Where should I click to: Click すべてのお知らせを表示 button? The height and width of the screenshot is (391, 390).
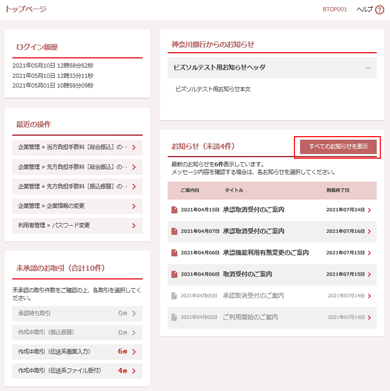click(338, 147)
